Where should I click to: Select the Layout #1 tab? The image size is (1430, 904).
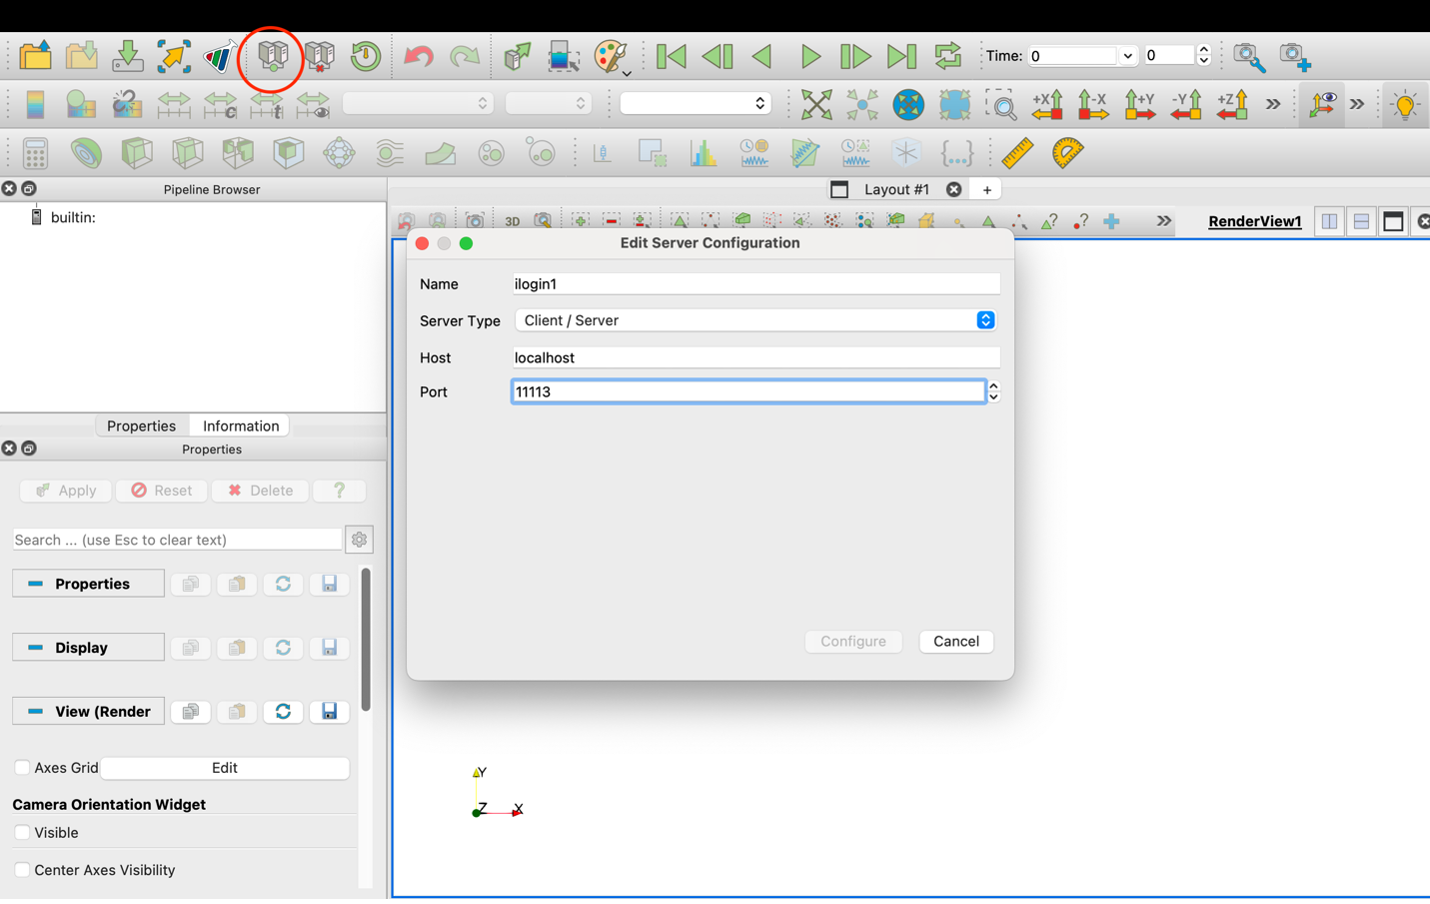point(895,189)
